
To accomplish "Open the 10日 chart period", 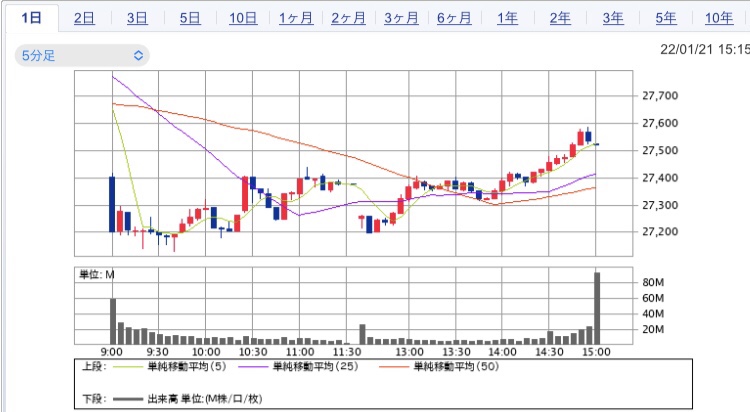I will click(x=243, y=18).
